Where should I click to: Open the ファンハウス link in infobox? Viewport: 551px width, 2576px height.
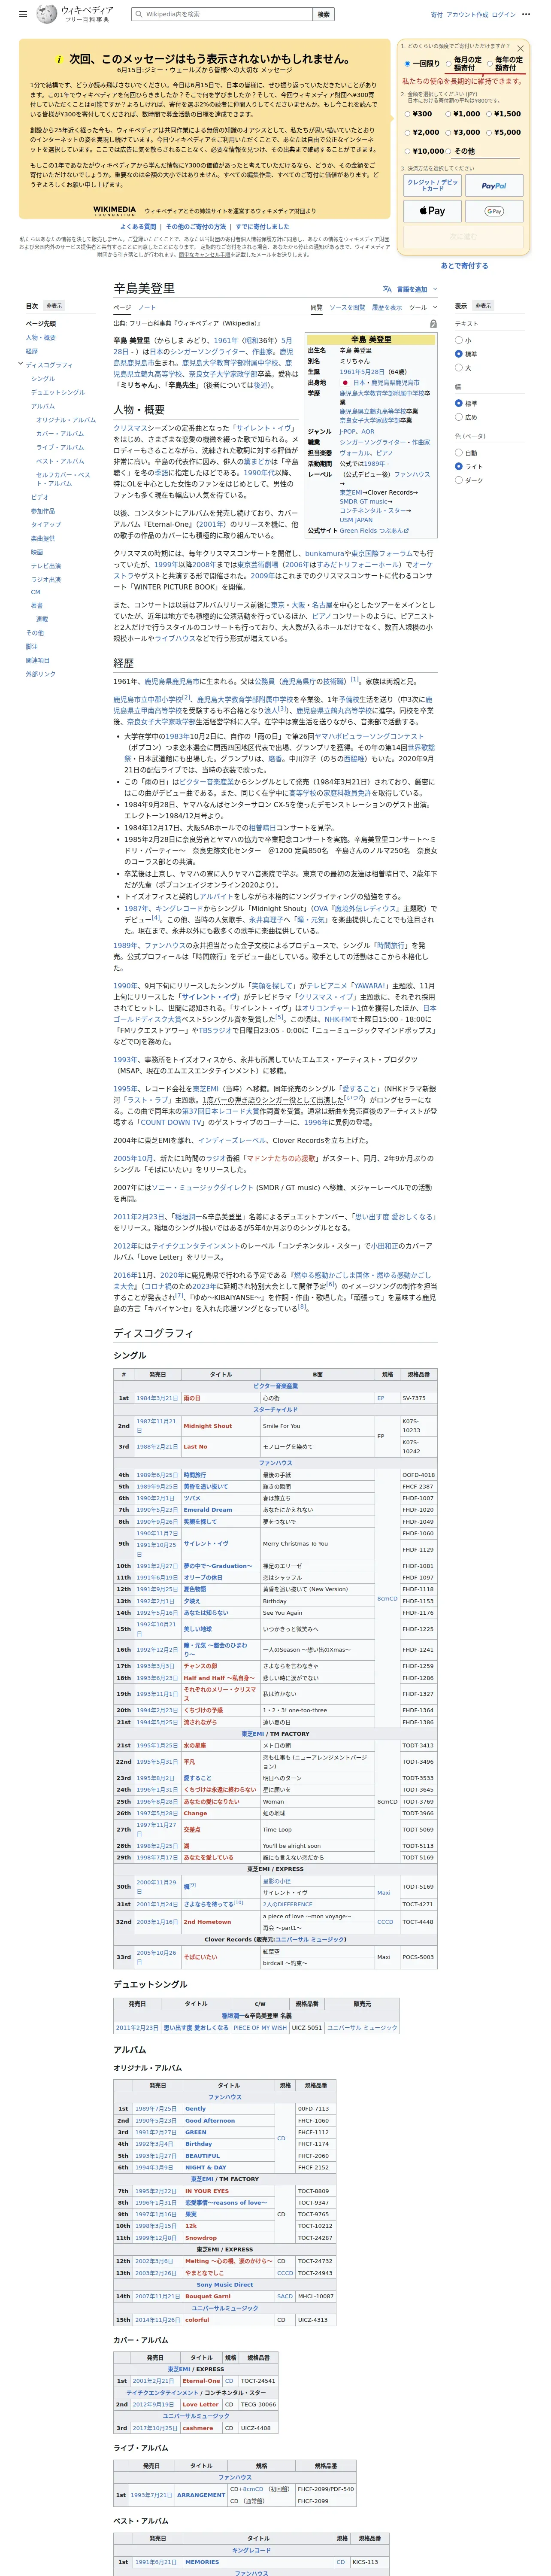point(411,475)
